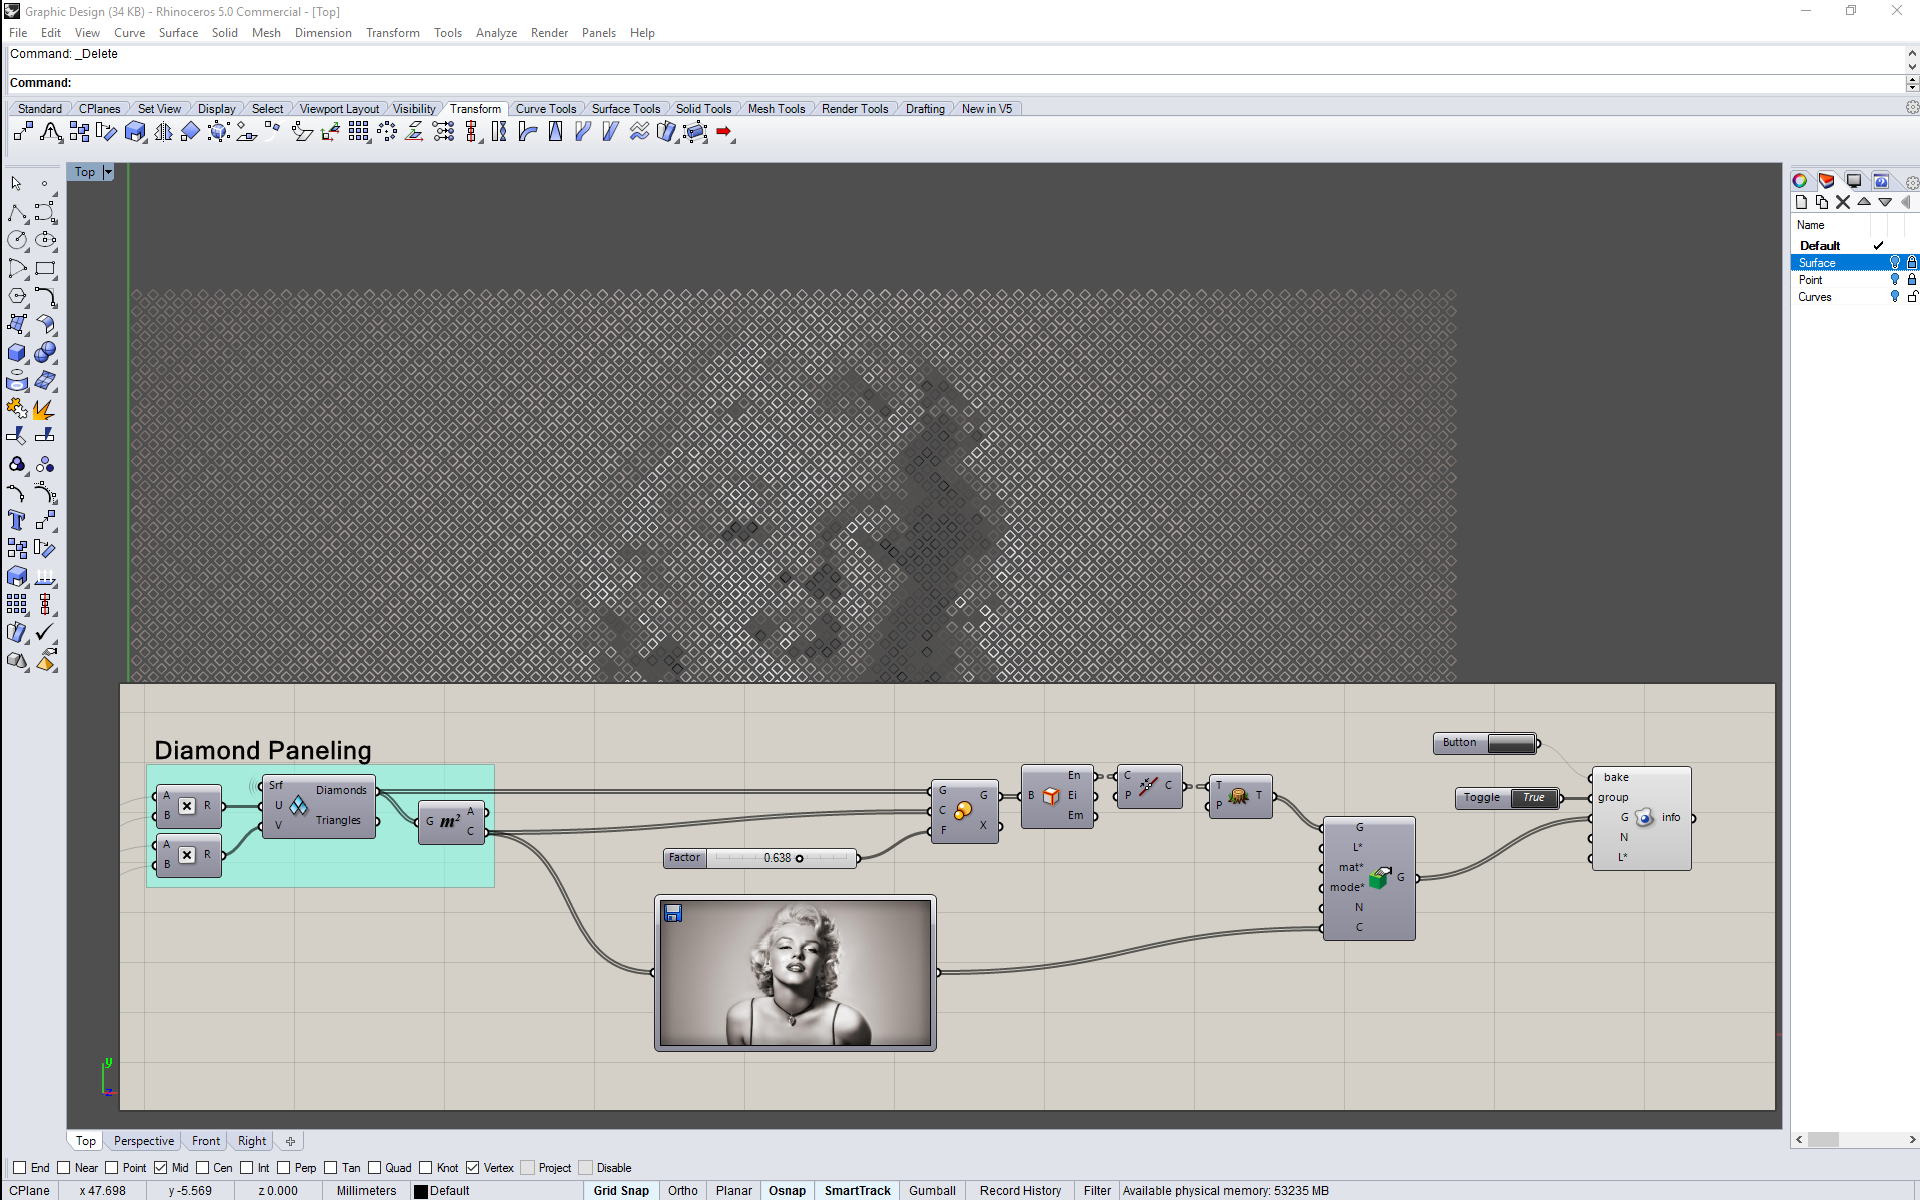Open the Surface menu
The height and width of the screenshot is (1200, 1920).
[x=178, y=33]
